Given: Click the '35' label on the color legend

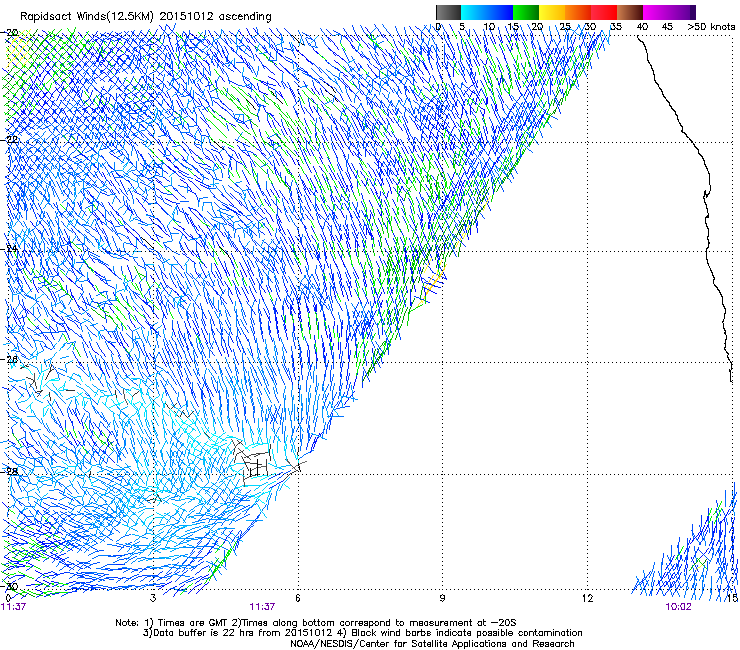Looking at the screenshot, I should (616, 27).
